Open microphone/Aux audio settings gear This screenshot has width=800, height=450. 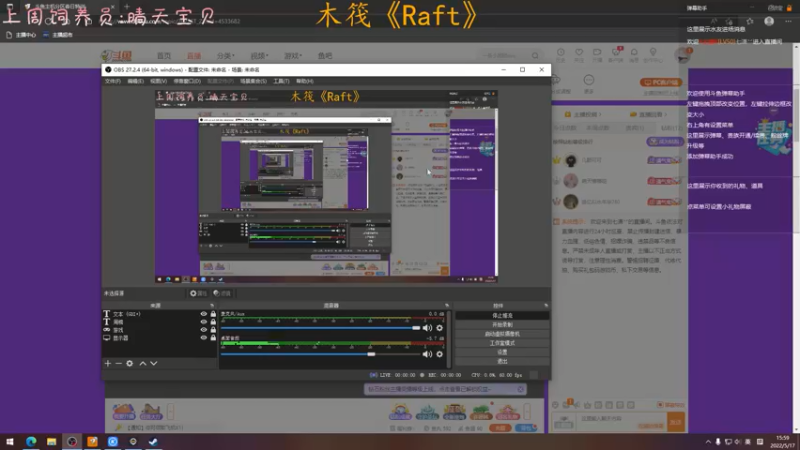(x=439, y=328)
